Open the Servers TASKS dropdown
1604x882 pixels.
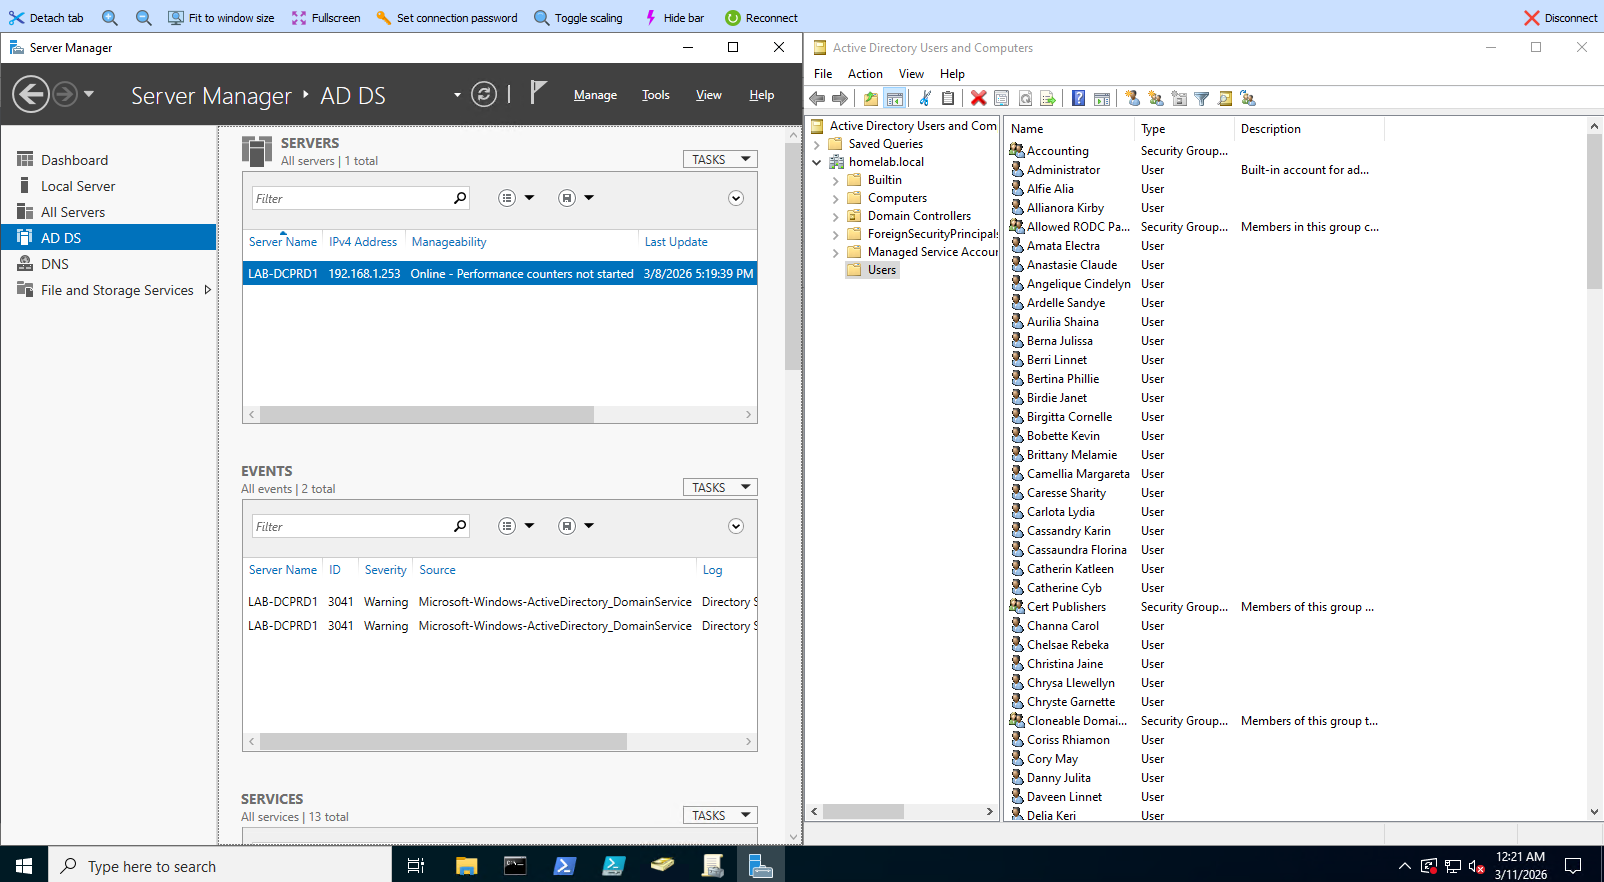(x=720, y=160)
